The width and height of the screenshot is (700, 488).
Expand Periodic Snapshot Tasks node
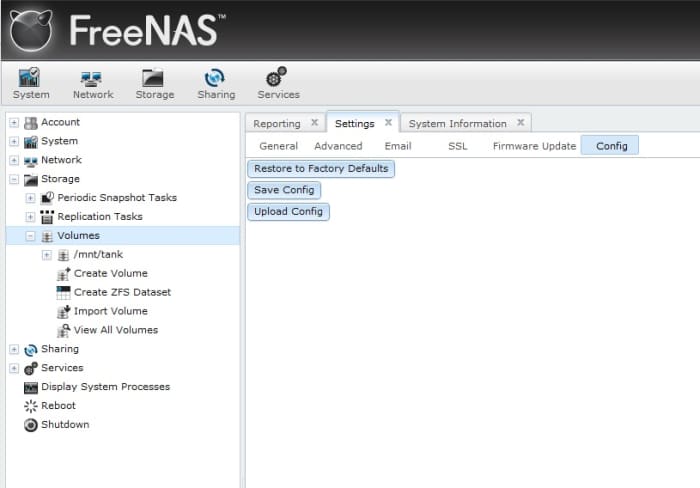click(30, 198)
